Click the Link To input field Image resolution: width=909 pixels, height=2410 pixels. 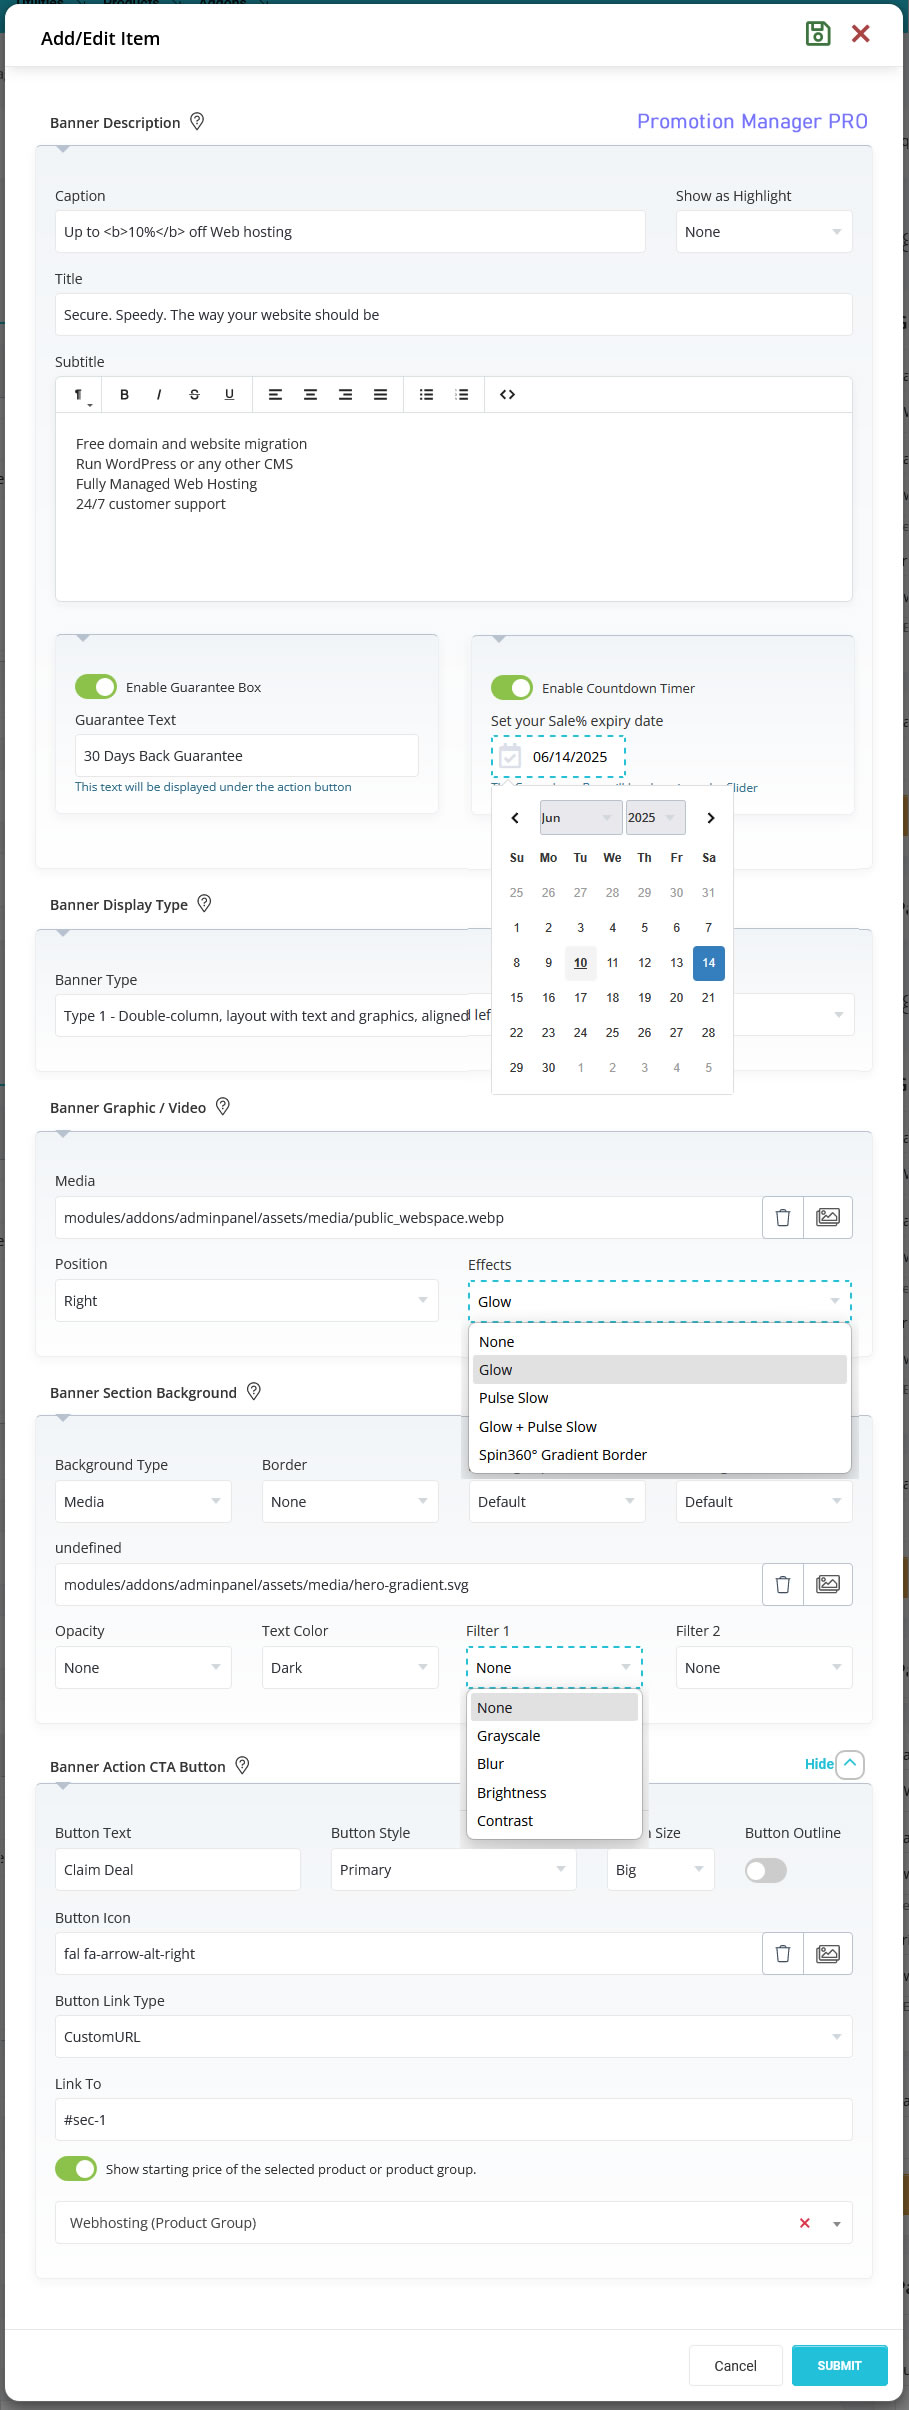[453, 2120]
